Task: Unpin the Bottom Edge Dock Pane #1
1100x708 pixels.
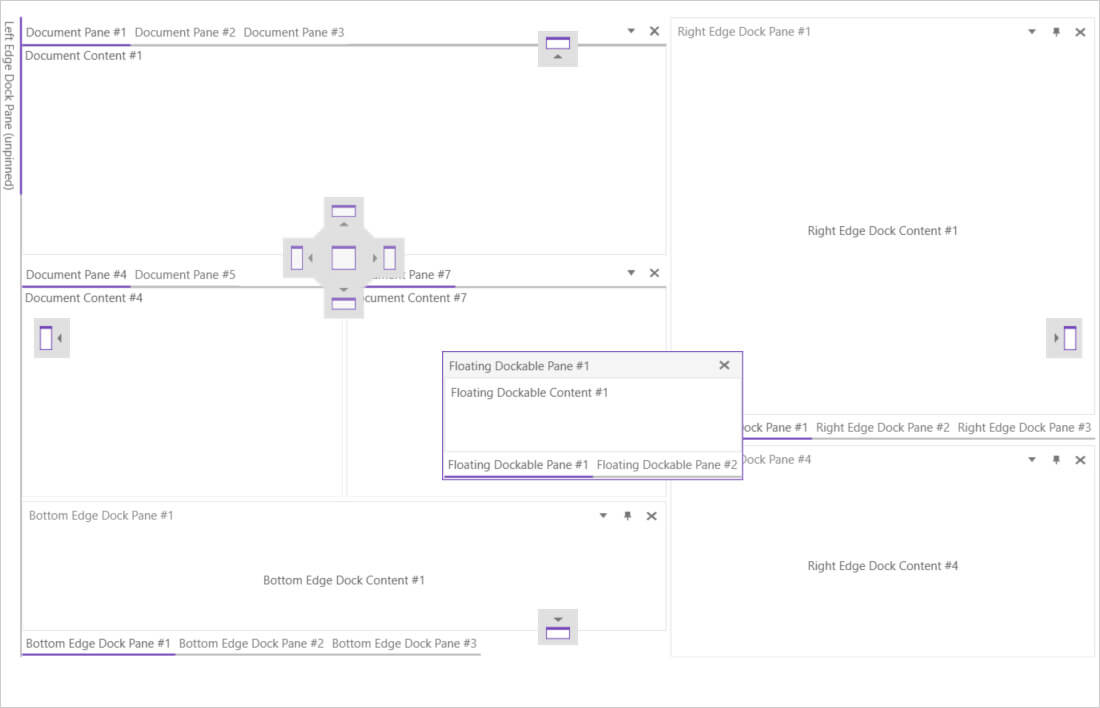Action: 628,516
